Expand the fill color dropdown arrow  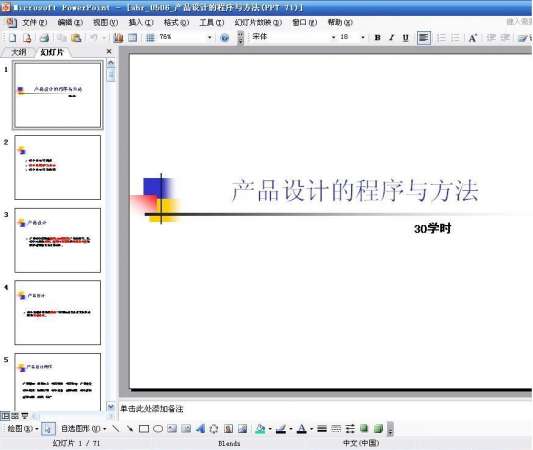pos(270,429)
